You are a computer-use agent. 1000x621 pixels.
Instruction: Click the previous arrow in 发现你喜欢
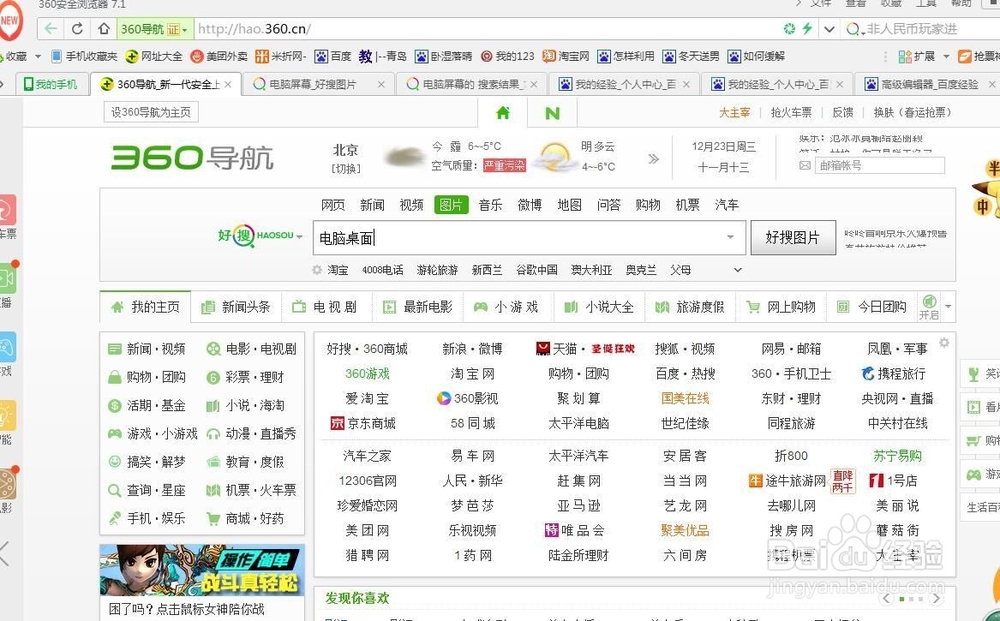(886, 599)
